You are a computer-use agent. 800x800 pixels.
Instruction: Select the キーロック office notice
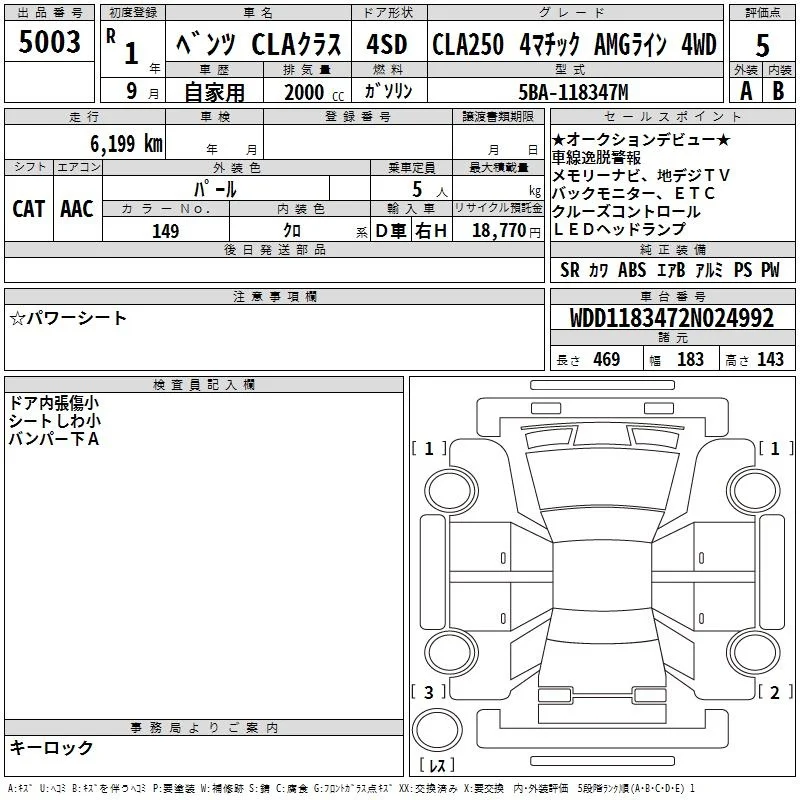tap(51, 747)
